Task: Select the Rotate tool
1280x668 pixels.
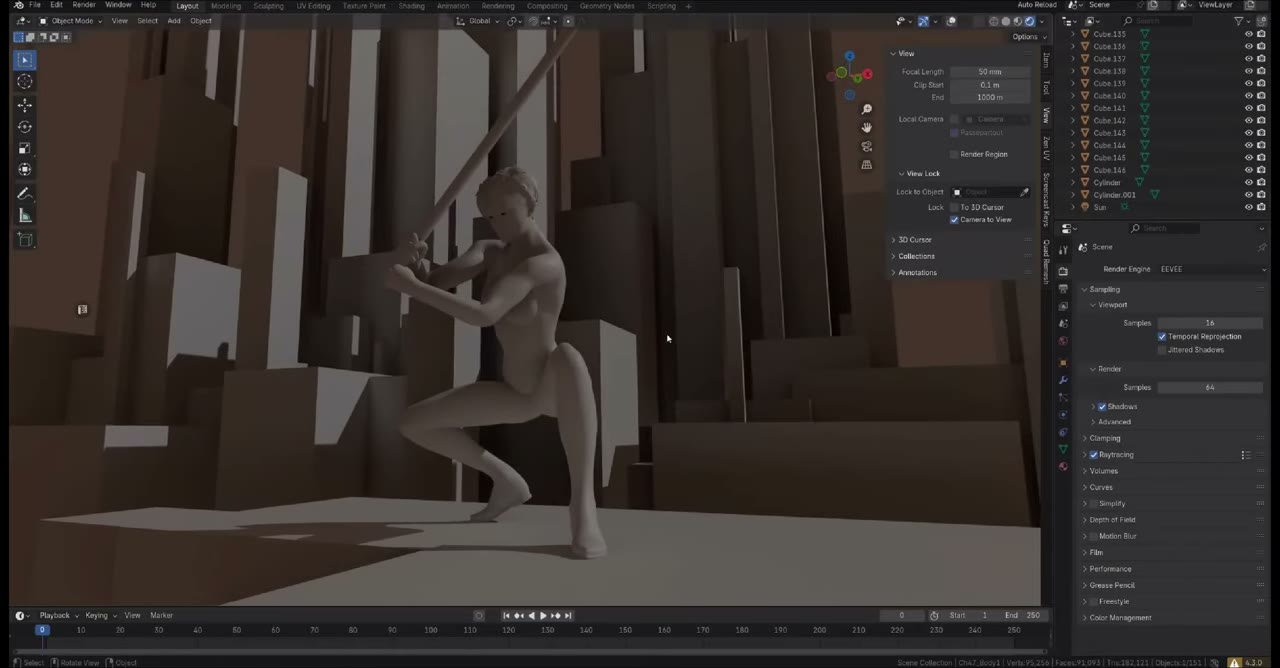Action: click(x=25, y=126)
